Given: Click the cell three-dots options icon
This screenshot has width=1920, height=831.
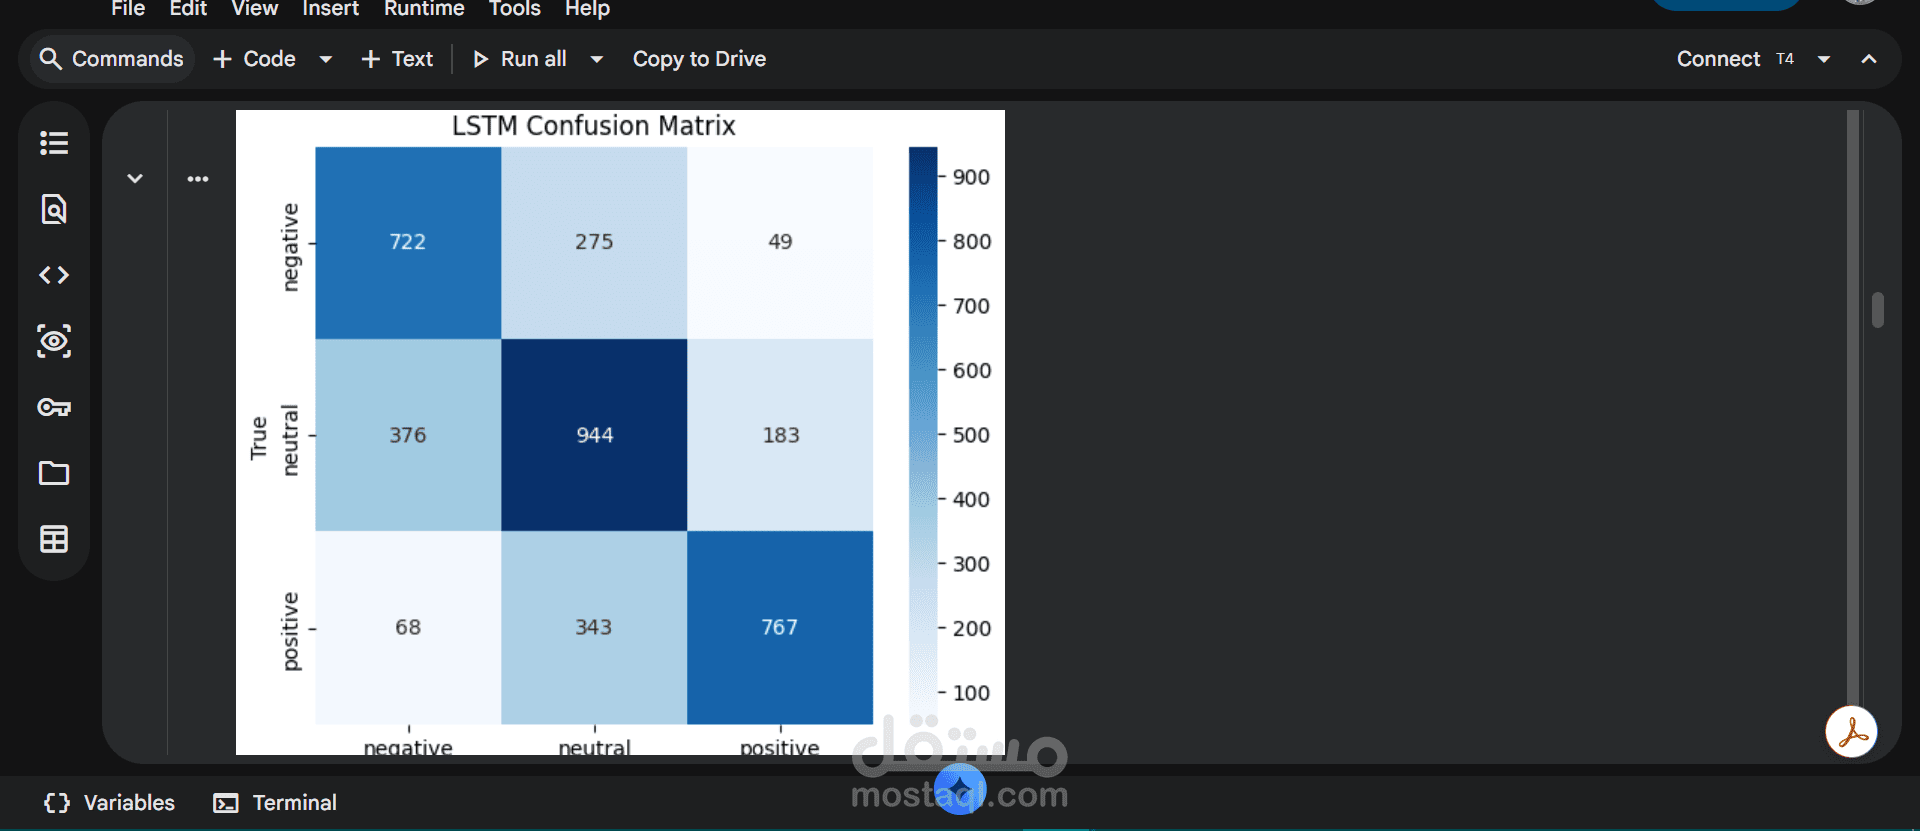Looking at the screenshot, I should [x=198, y=179].
